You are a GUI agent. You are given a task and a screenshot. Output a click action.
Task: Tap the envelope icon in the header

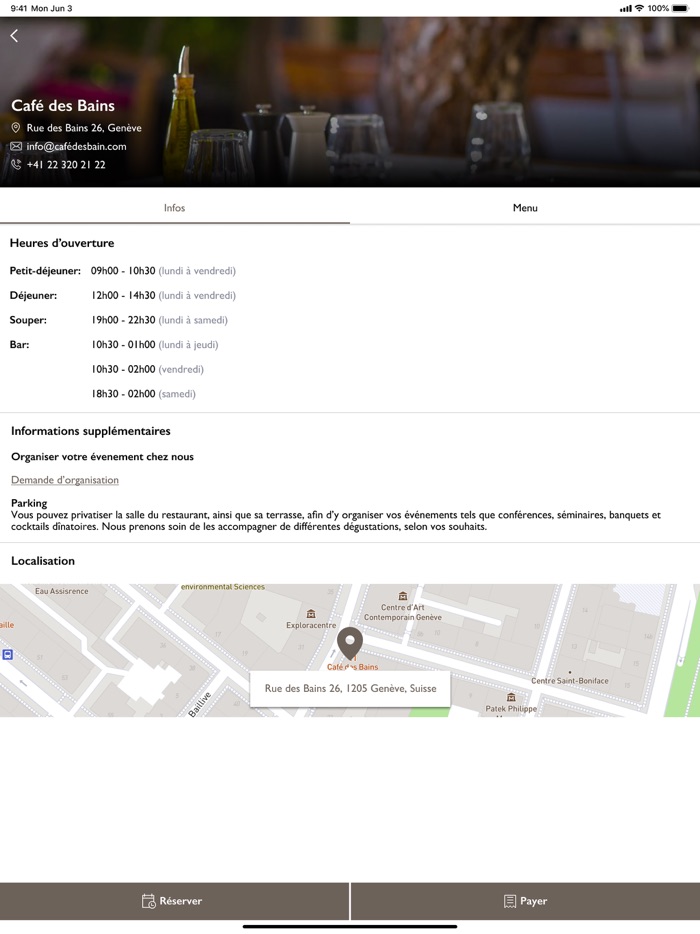16,146
